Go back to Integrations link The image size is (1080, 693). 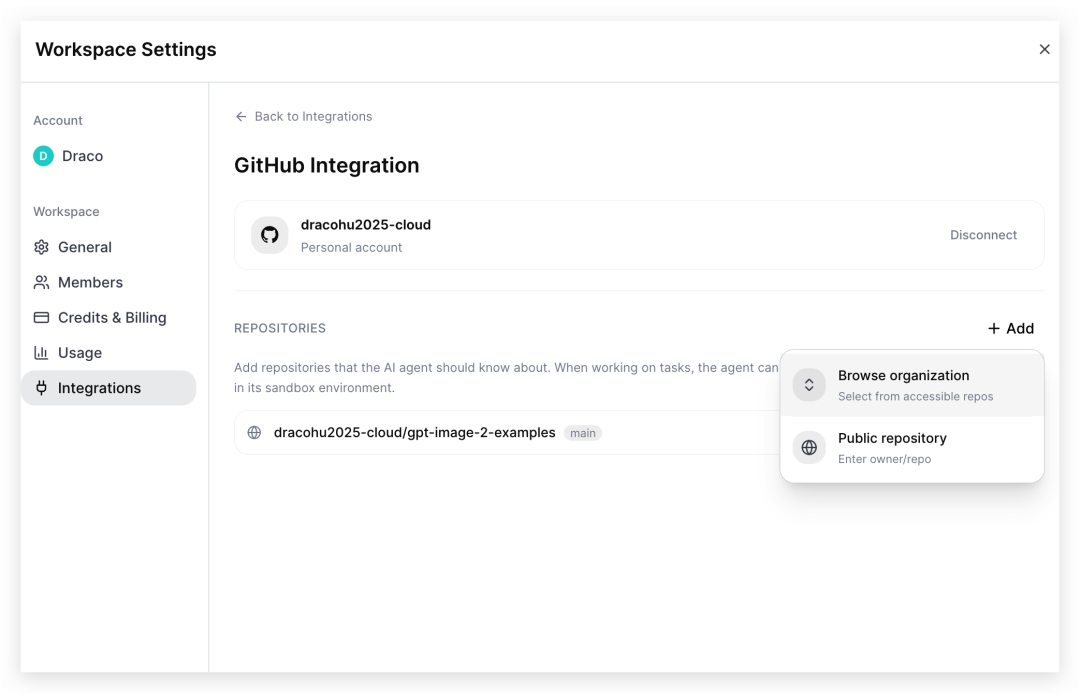click(303, 116)
